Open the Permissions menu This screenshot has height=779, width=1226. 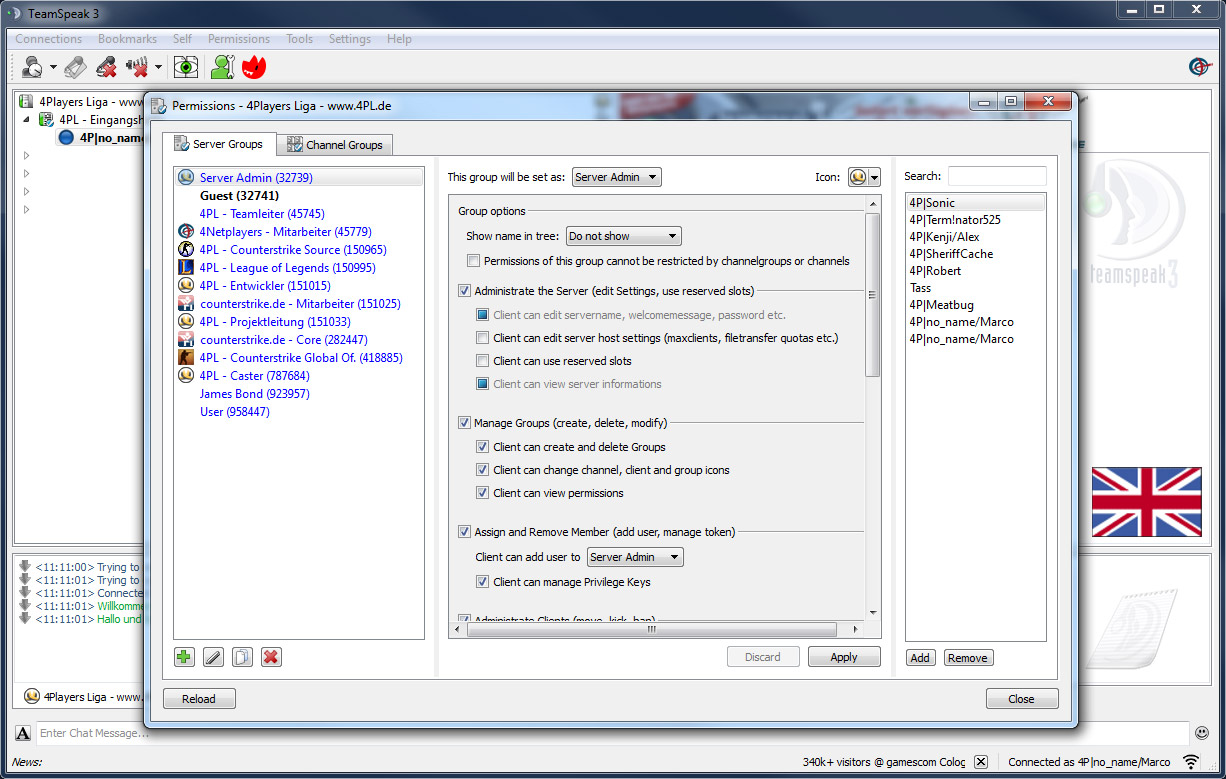[238, 38]
